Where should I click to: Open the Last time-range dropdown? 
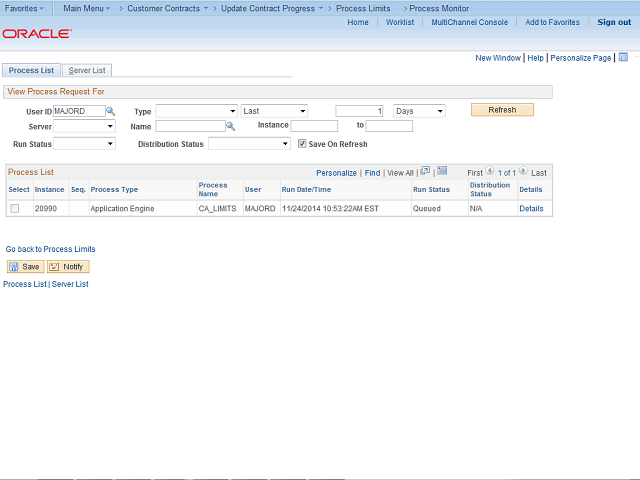click(274, 111)
